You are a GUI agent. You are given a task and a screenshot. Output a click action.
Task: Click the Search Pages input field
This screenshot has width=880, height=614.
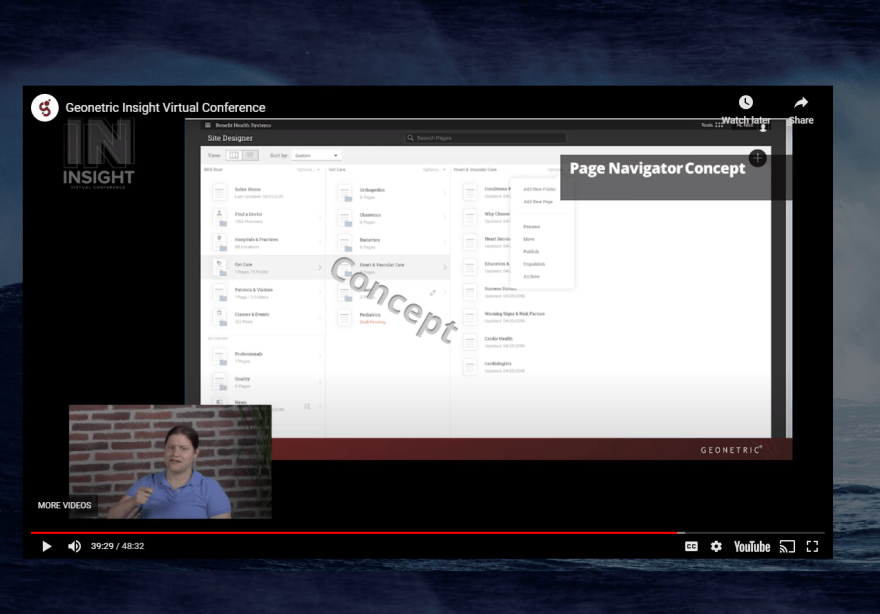click(x=486, y=138)
